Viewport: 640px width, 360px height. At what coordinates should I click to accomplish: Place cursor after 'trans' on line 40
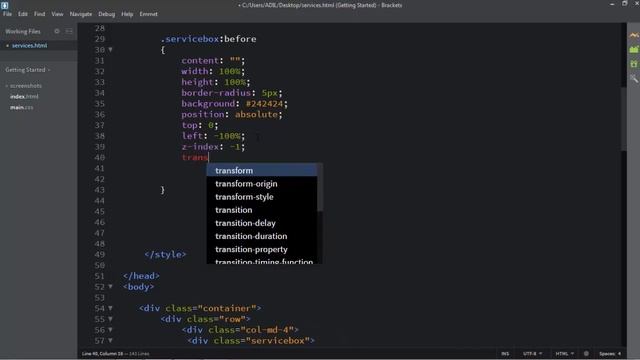(209, 158)
